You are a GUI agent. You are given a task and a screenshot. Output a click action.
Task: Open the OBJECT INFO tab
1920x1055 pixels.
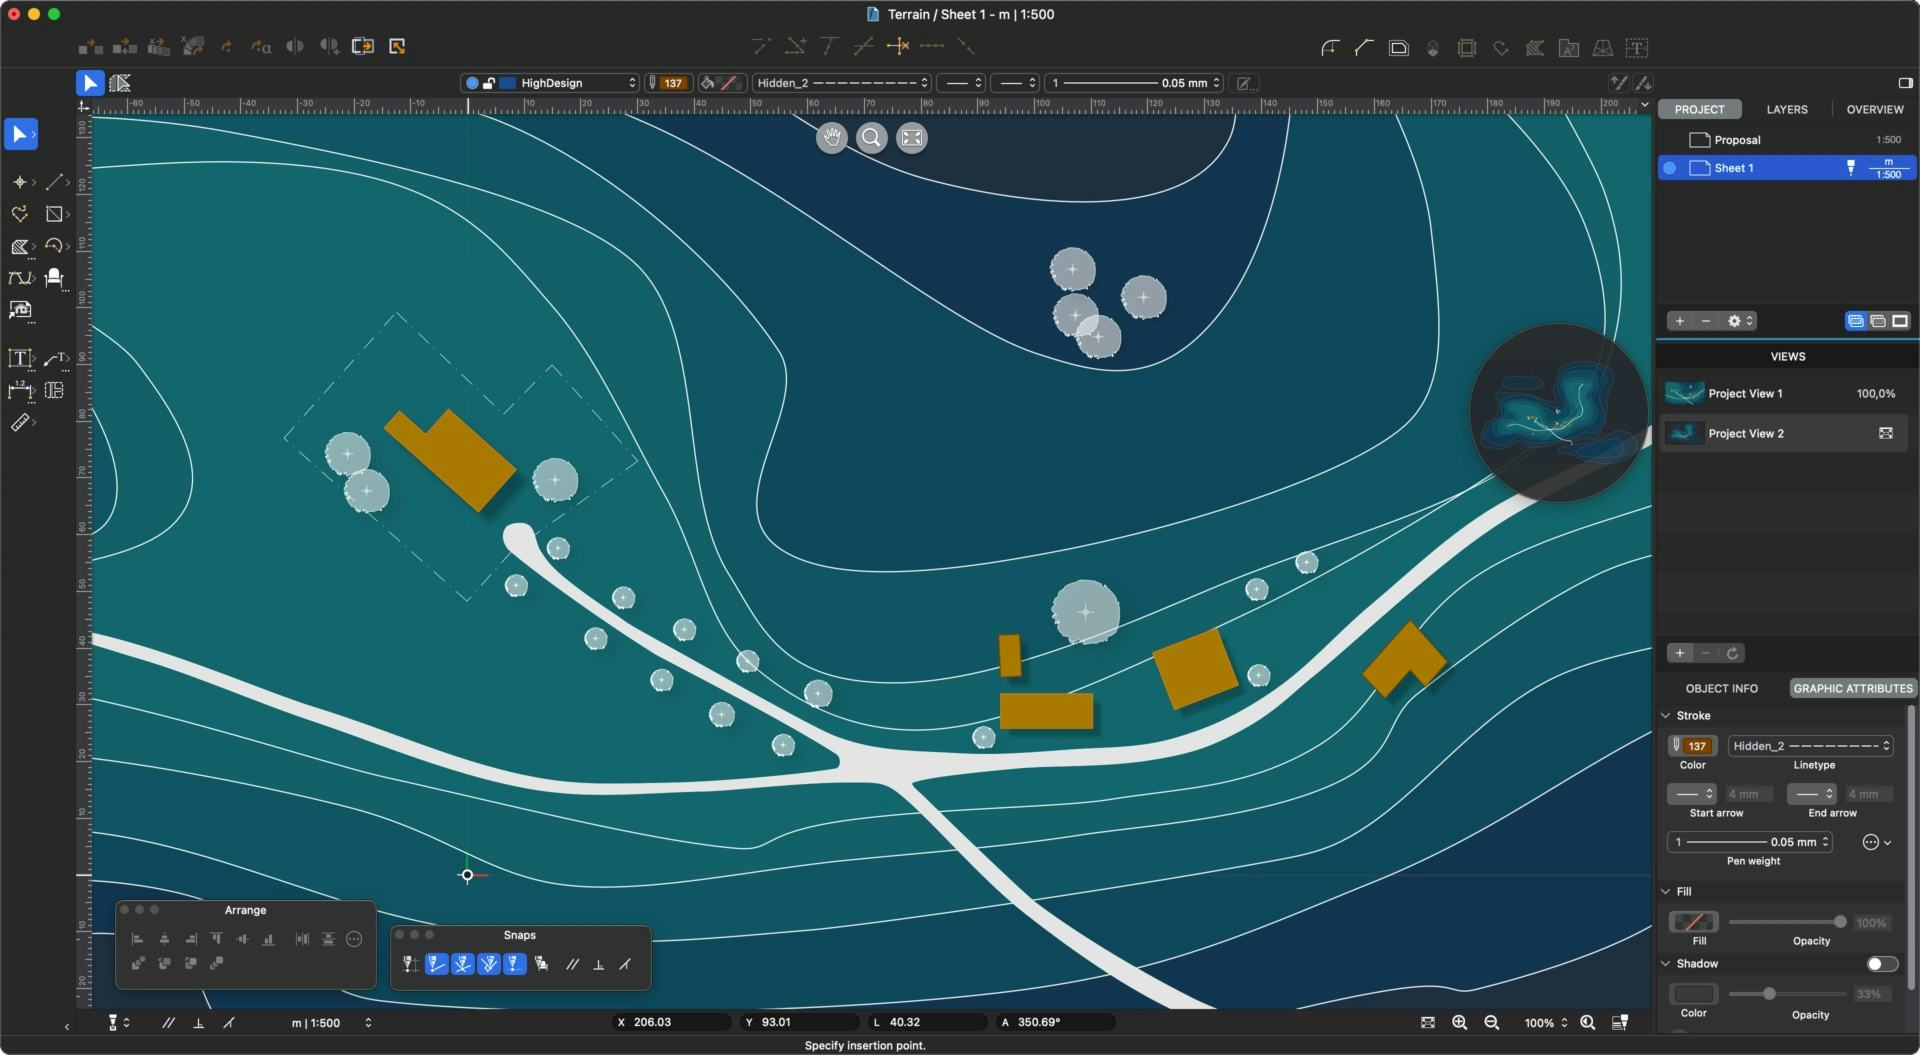pyautogui.click(x=1720, y=688)
